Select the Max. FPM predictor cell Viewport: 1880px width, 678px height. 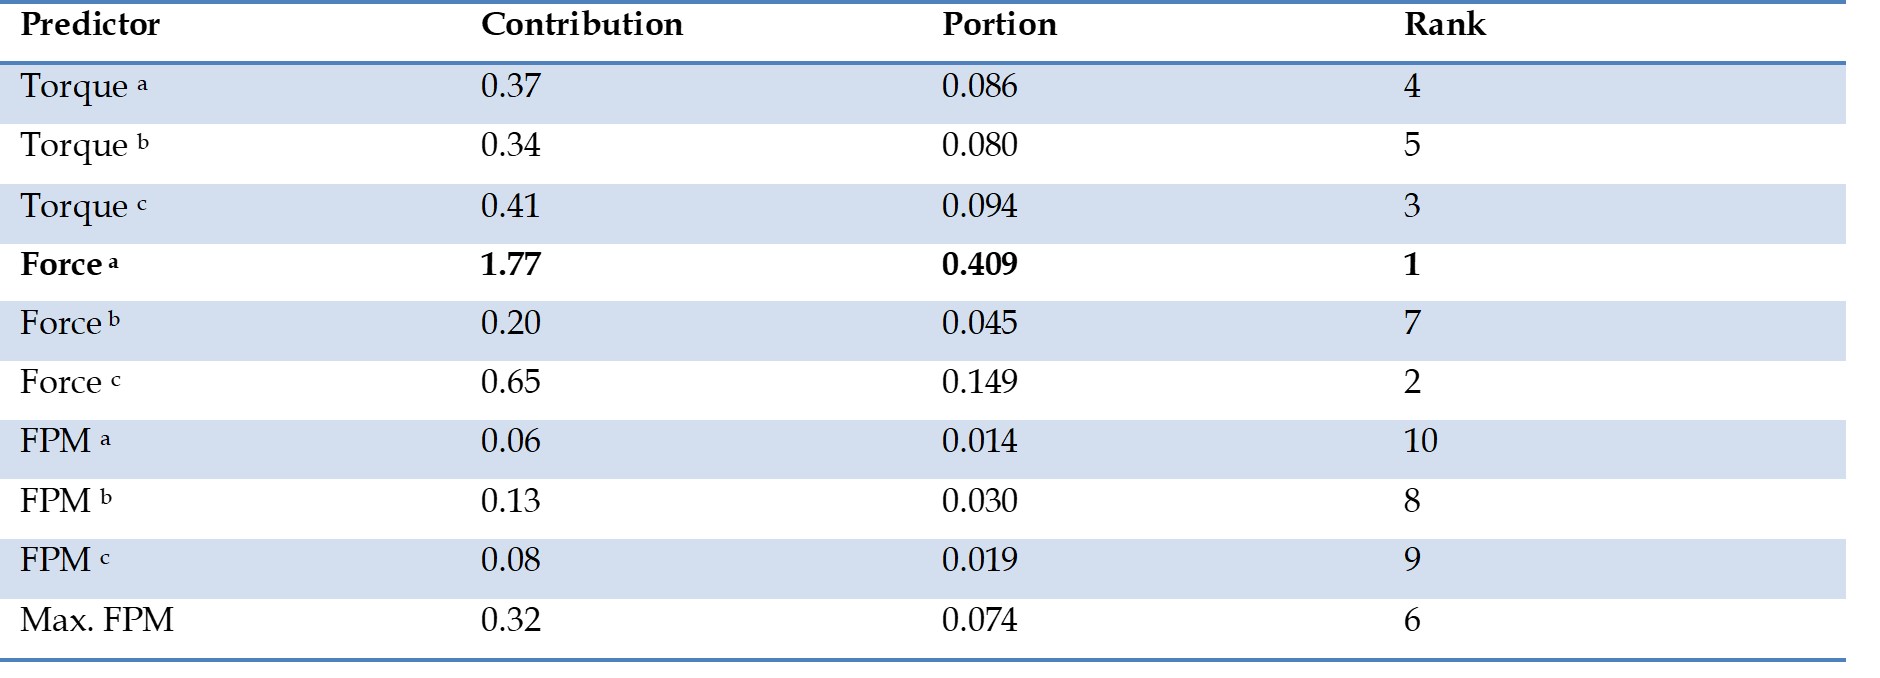coord(97,620)
